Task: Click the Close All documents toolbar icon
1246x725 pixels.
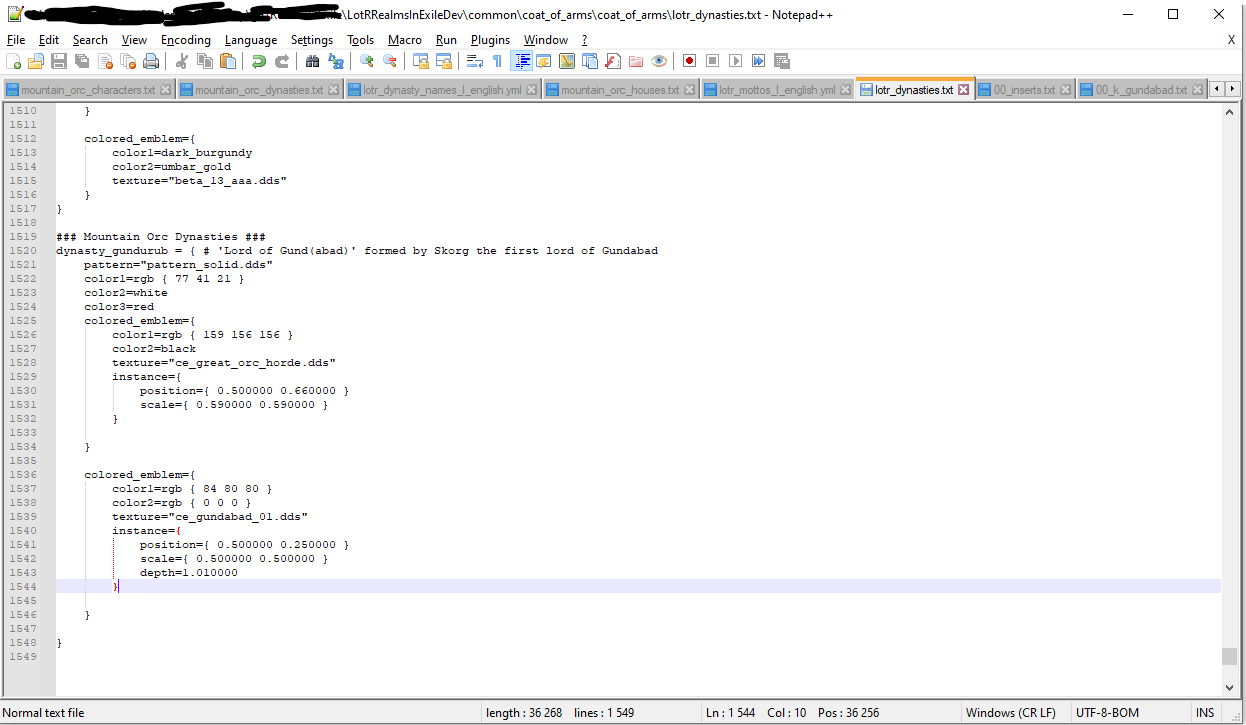Action: coord(128,61)
